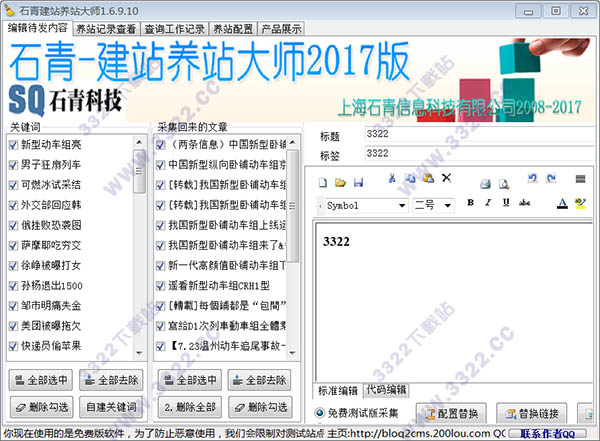Screen dimensions: 600x441
Task: Uncheck the keyword 新型动车组亮
Action: click(13, 145)
